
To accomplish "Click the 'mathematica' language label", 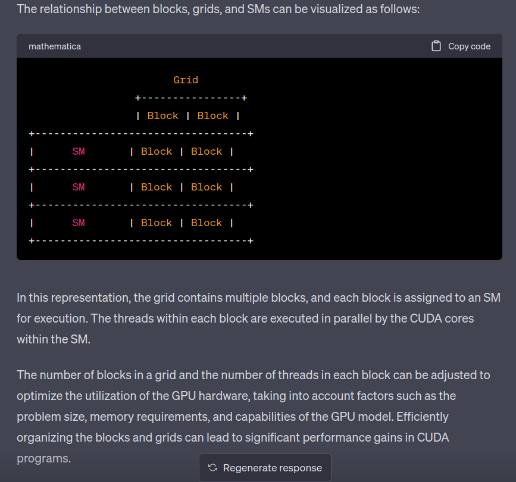I will pos(54,46).
